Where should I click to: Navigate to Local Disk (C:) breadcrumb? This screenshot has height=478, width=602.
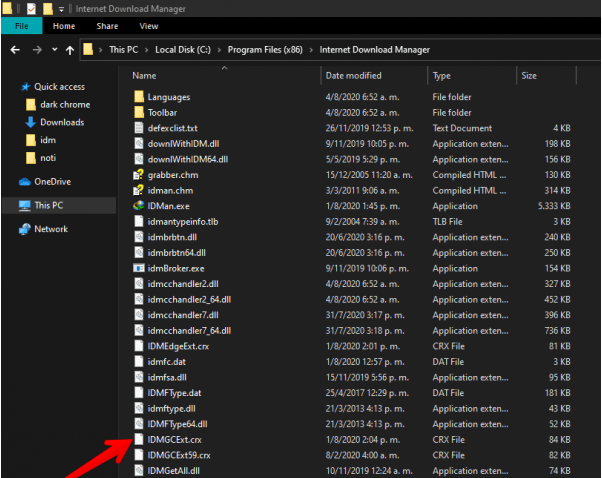tap(183, 50)
